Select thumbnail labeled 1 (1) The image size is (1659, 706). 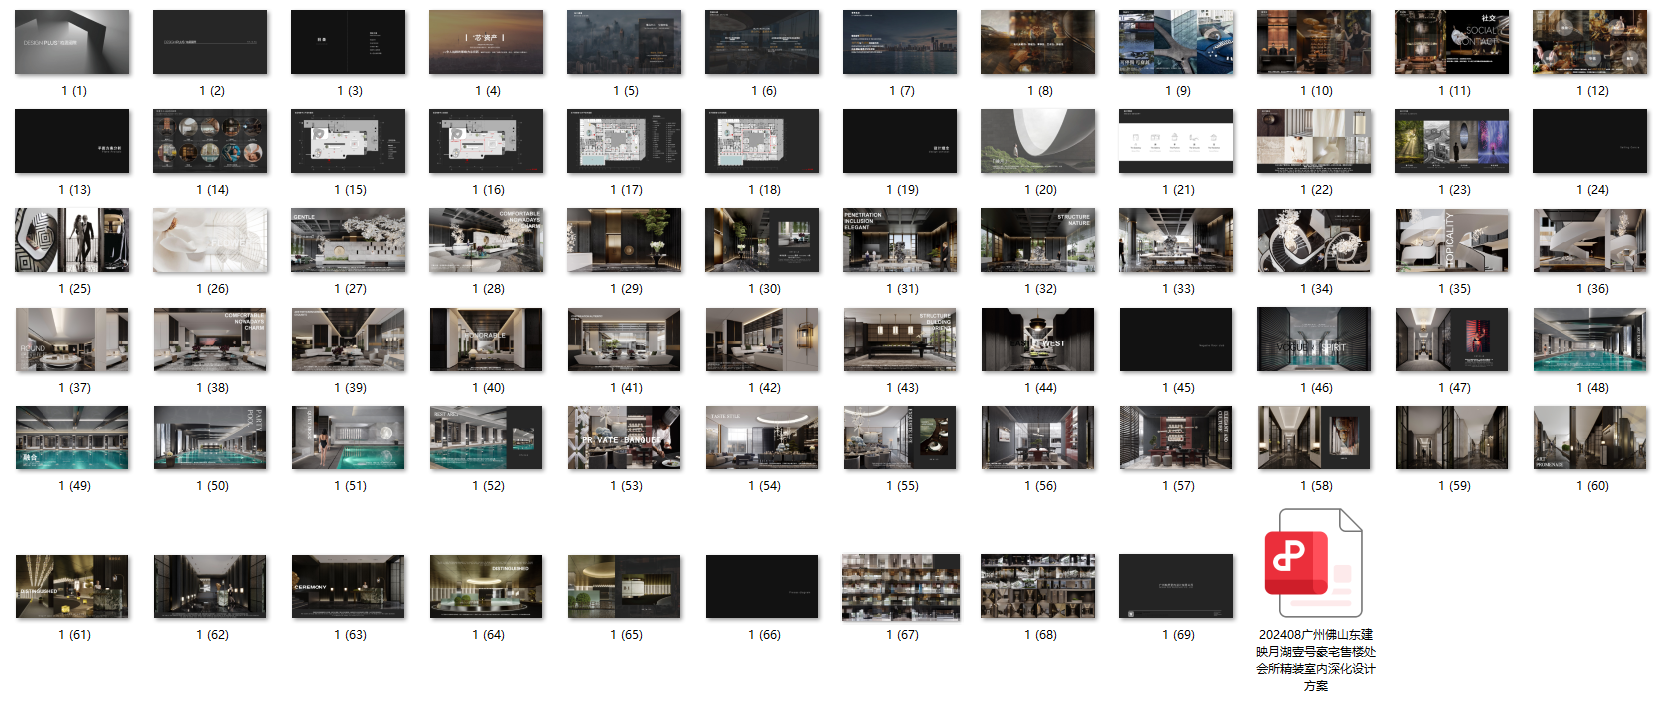point(72,42)
